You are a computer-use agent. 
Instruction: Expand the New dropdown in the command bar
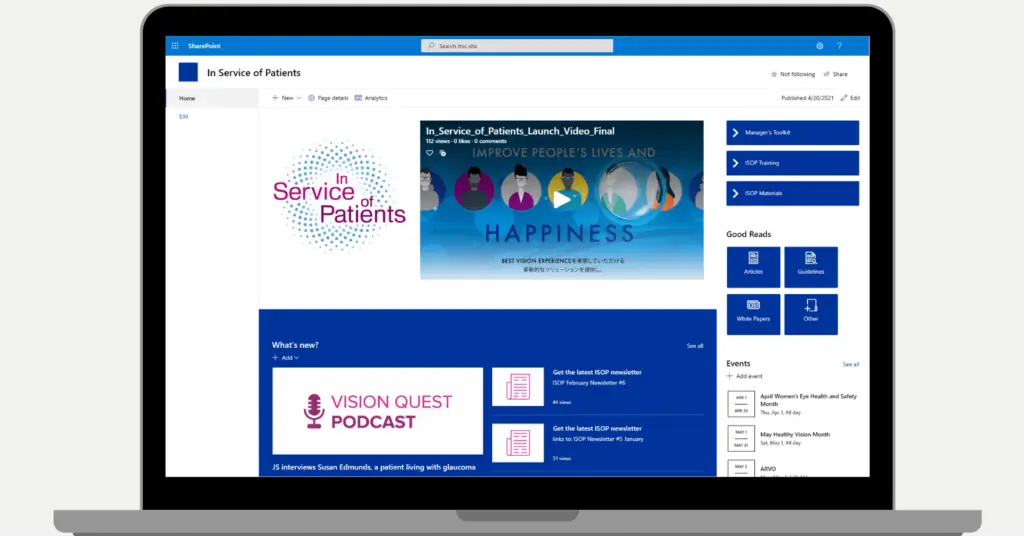(287, 98)
